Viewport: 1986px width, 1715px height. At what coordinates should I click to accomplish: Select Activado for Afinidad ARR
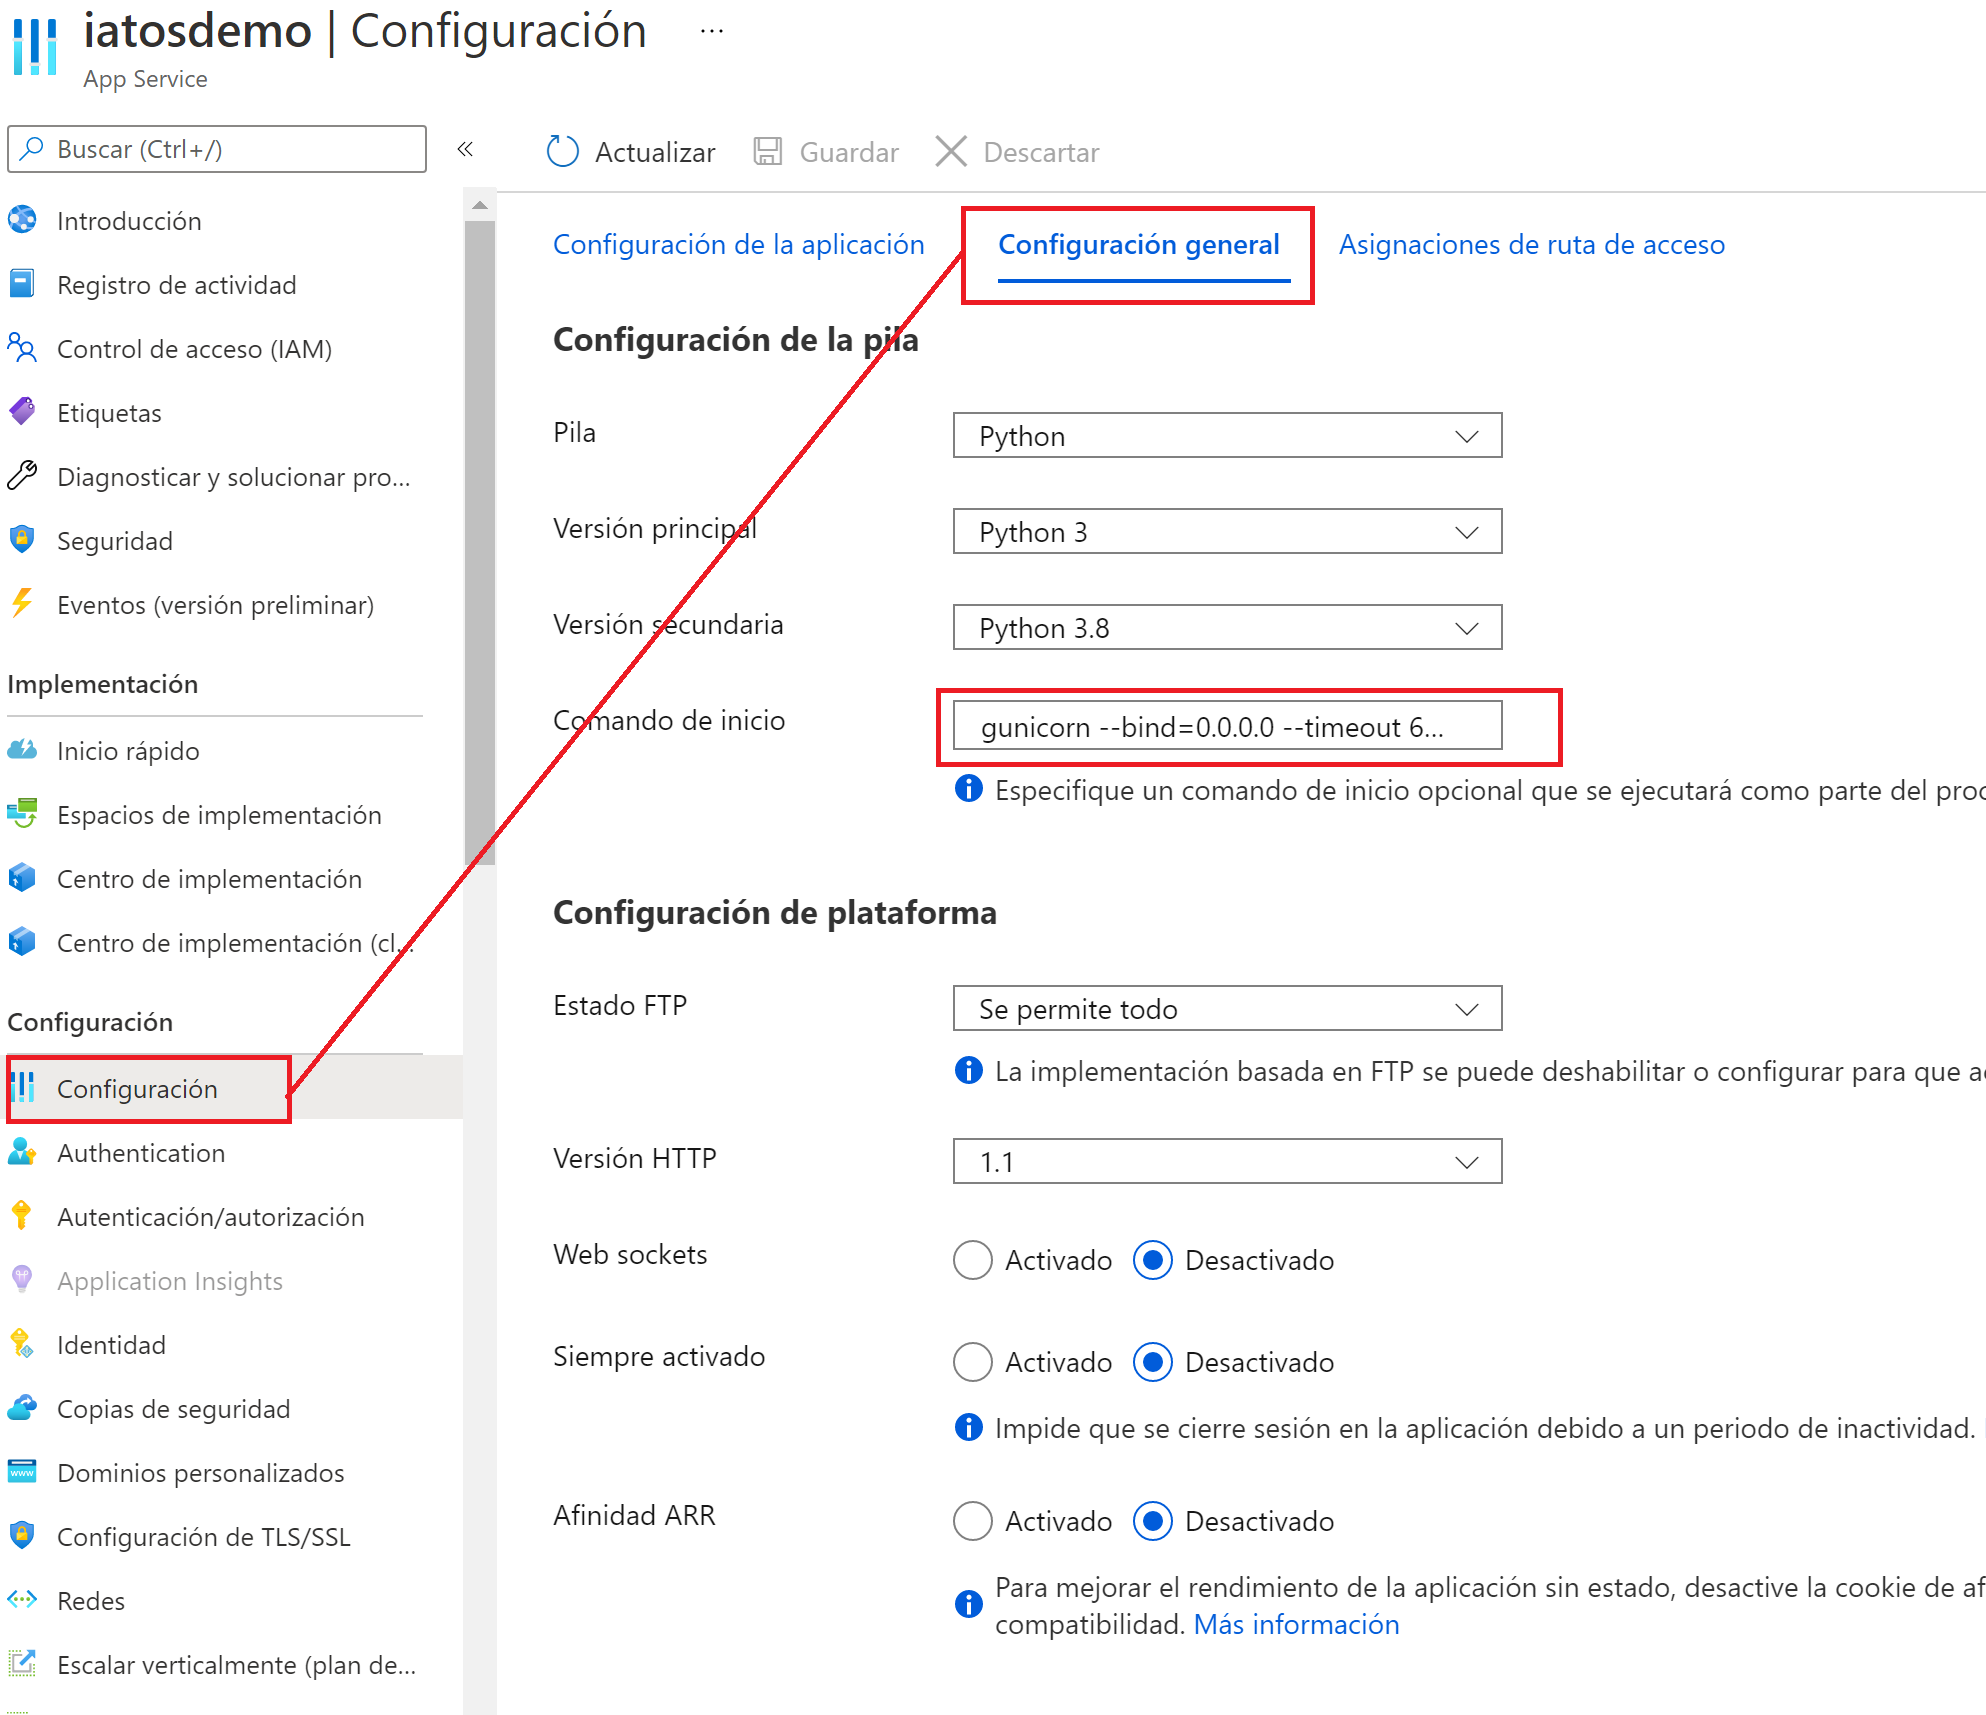coord(972,1521)
